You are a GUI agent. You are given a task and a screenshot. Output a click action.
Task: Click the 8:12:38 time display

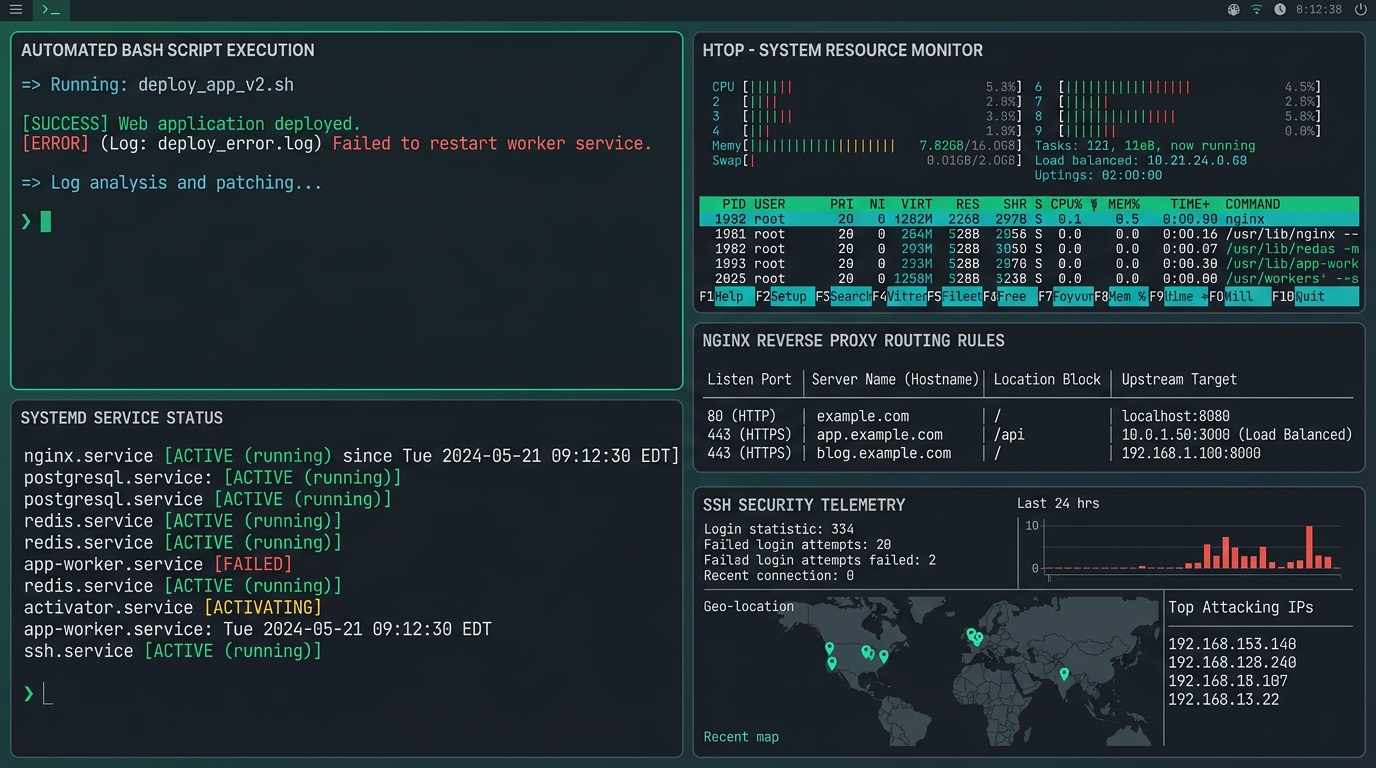(x=1318, y=10)
